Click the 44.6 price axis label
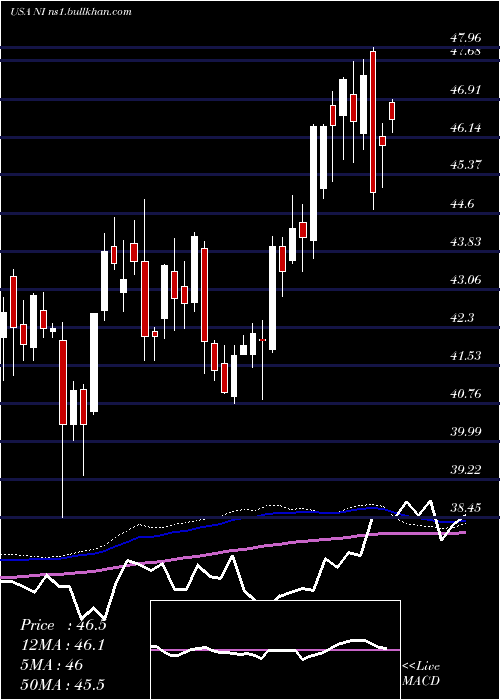Viewport: 500px width, 700px height. click(462, 204)
